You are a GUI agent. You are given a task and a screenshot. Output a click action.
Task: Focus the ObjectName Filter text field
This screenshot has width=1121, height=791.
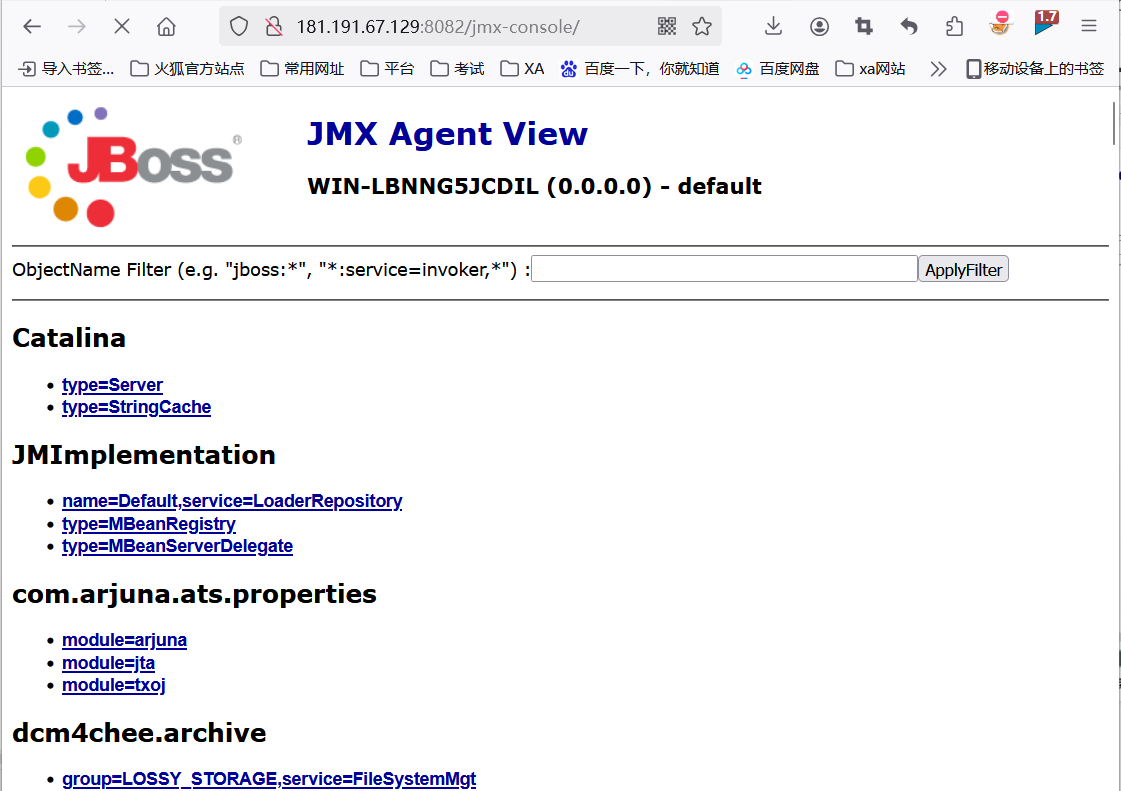coord(724,269)
